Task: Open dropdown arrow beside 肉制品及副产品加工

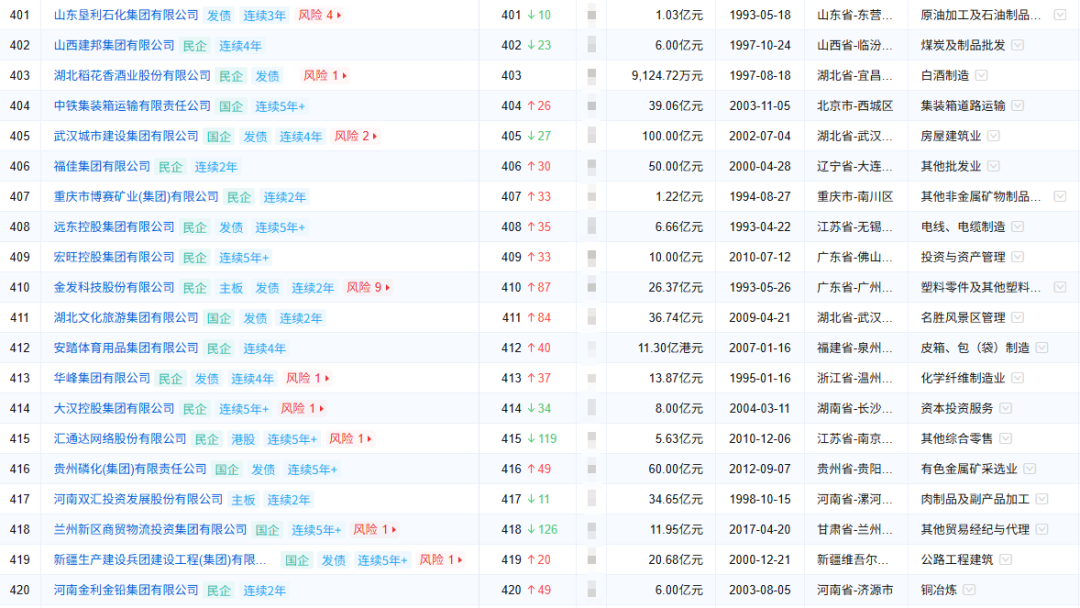Action: click(1041, 499)
